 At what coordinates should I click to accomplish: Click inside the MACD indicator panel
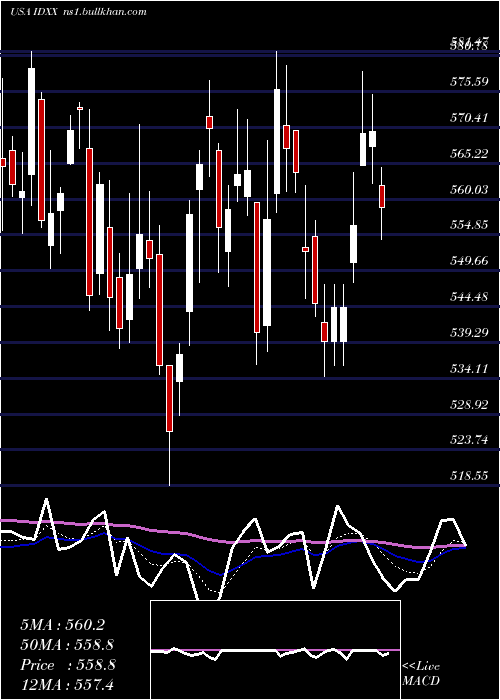275,650
